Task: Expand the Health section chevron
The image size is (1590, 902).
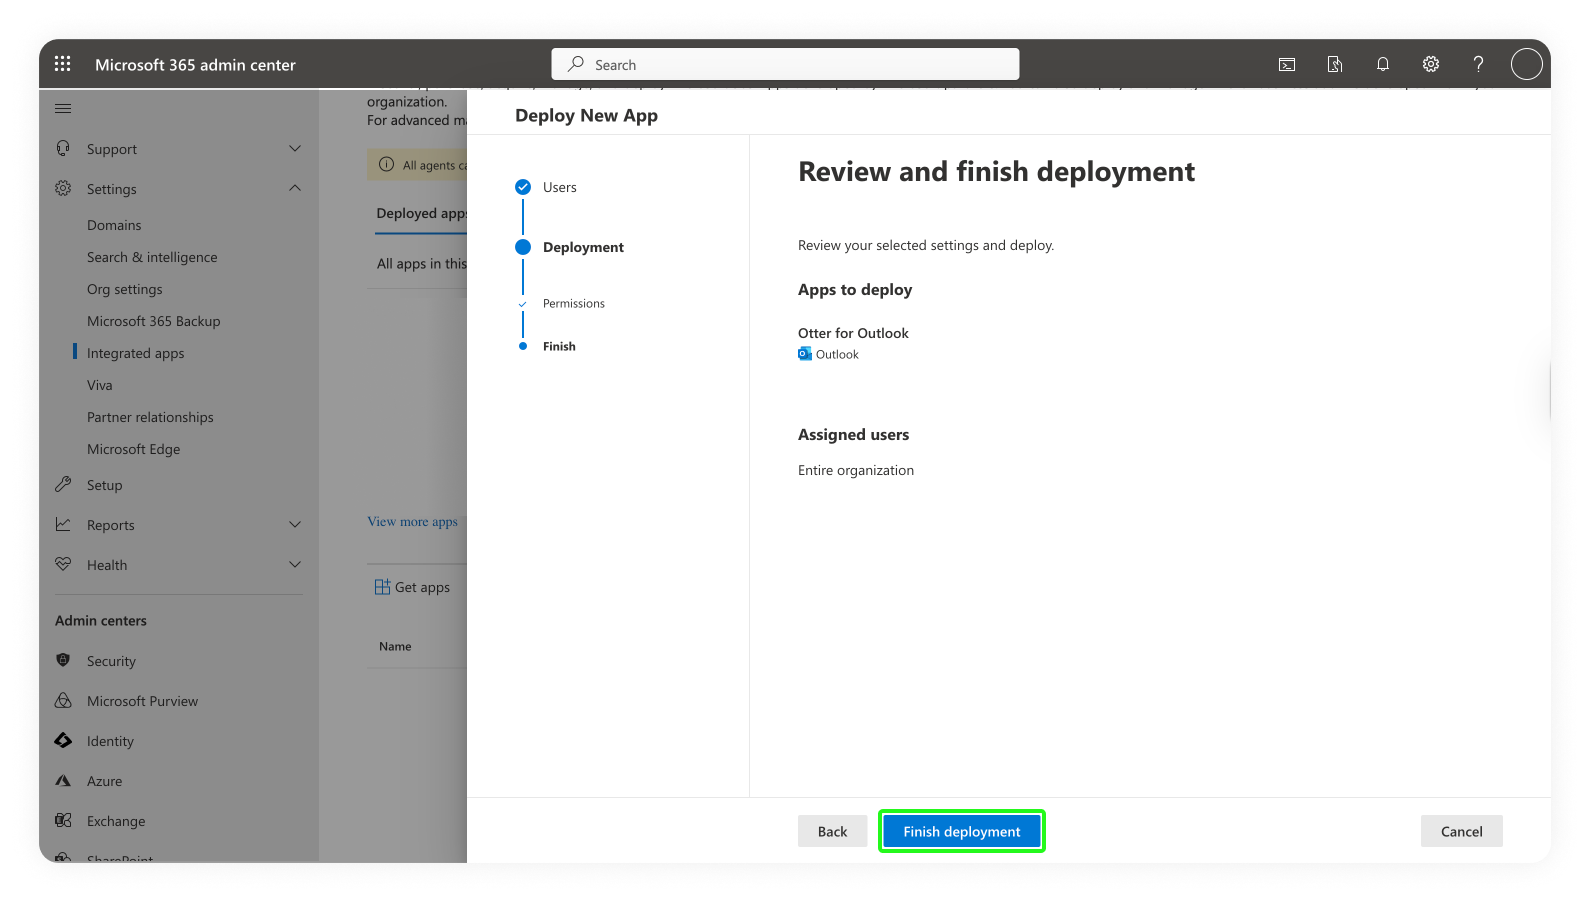Action: pos(295,565)
